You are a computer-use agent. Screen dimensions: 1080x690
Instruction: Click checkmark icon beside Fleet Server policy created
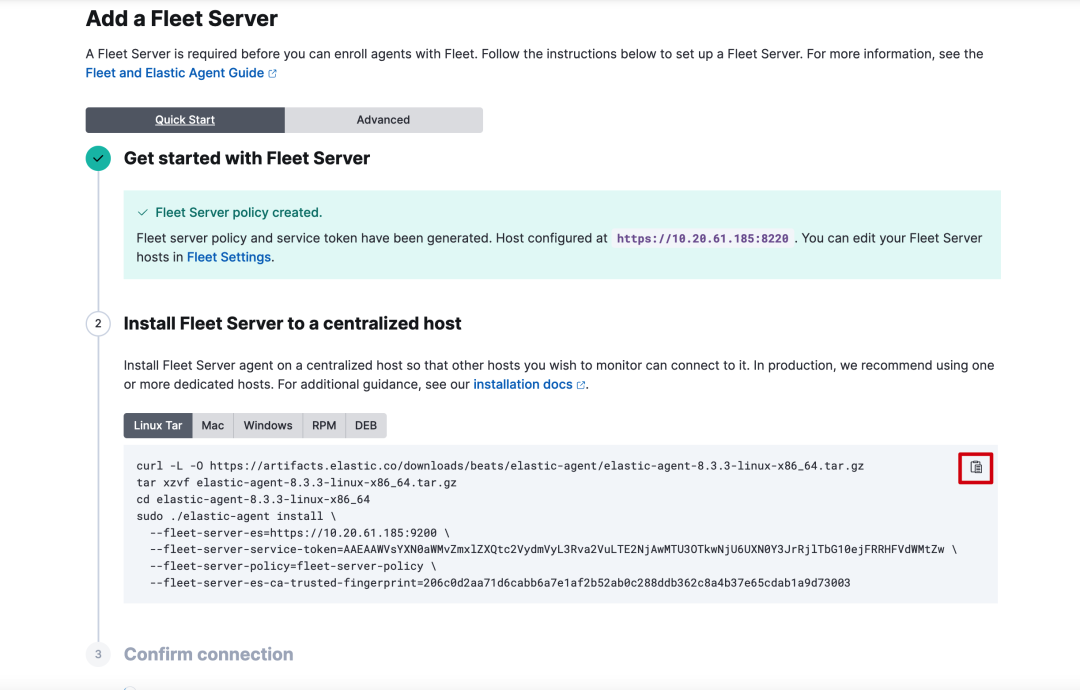pyautogui.click(x=143, y=213)
